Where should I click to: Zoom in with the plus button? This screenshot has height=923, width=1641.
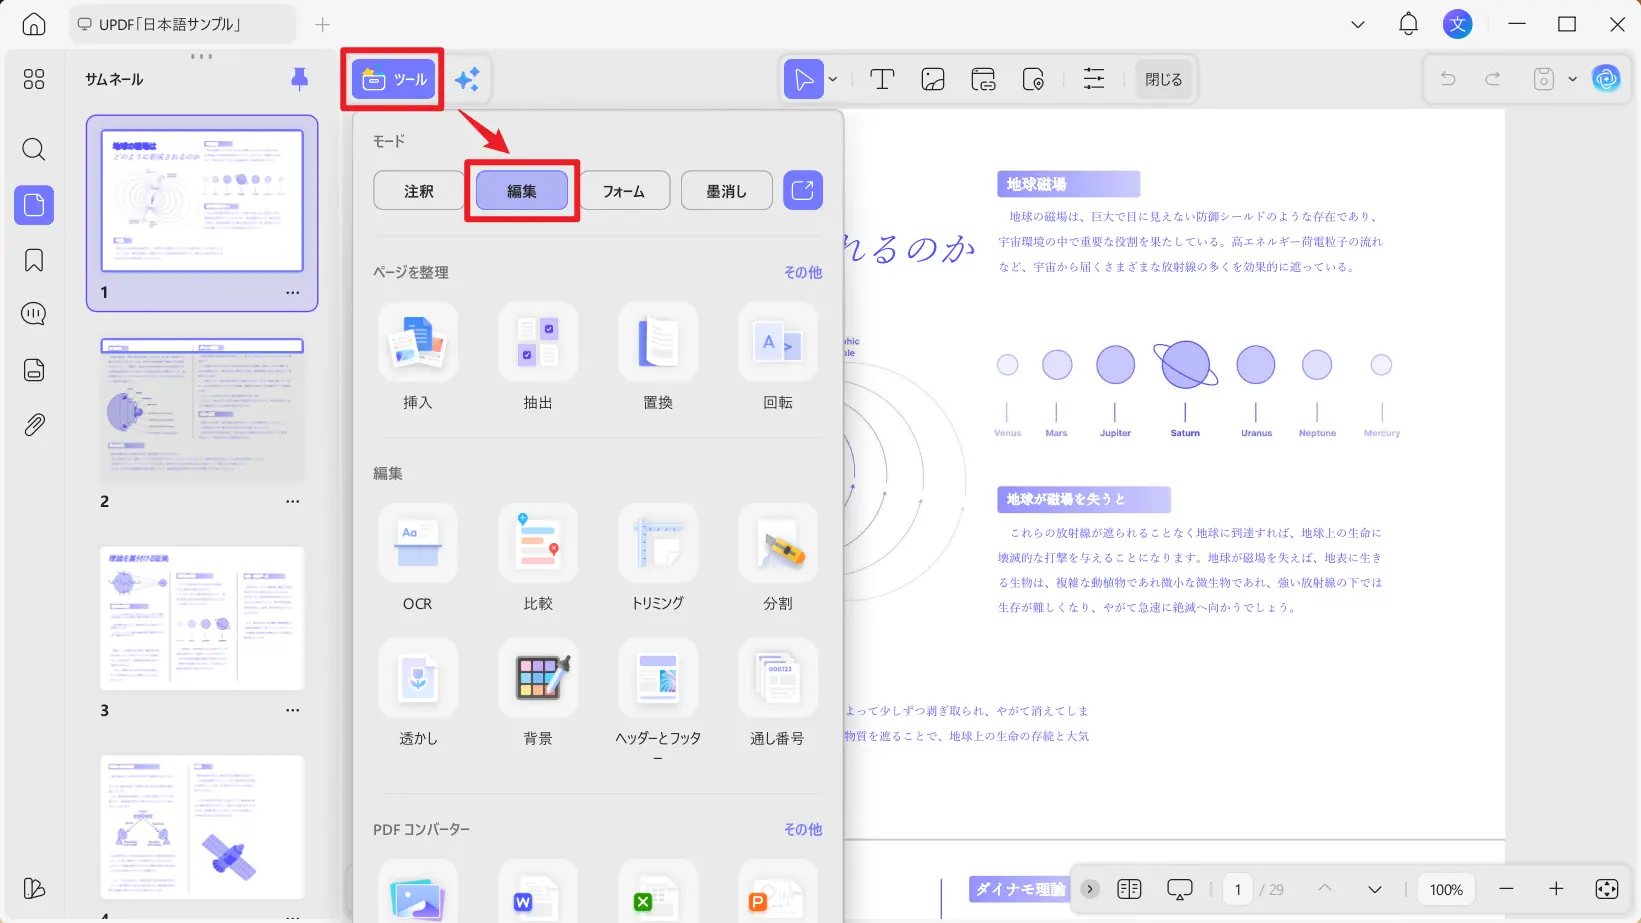1556,889
